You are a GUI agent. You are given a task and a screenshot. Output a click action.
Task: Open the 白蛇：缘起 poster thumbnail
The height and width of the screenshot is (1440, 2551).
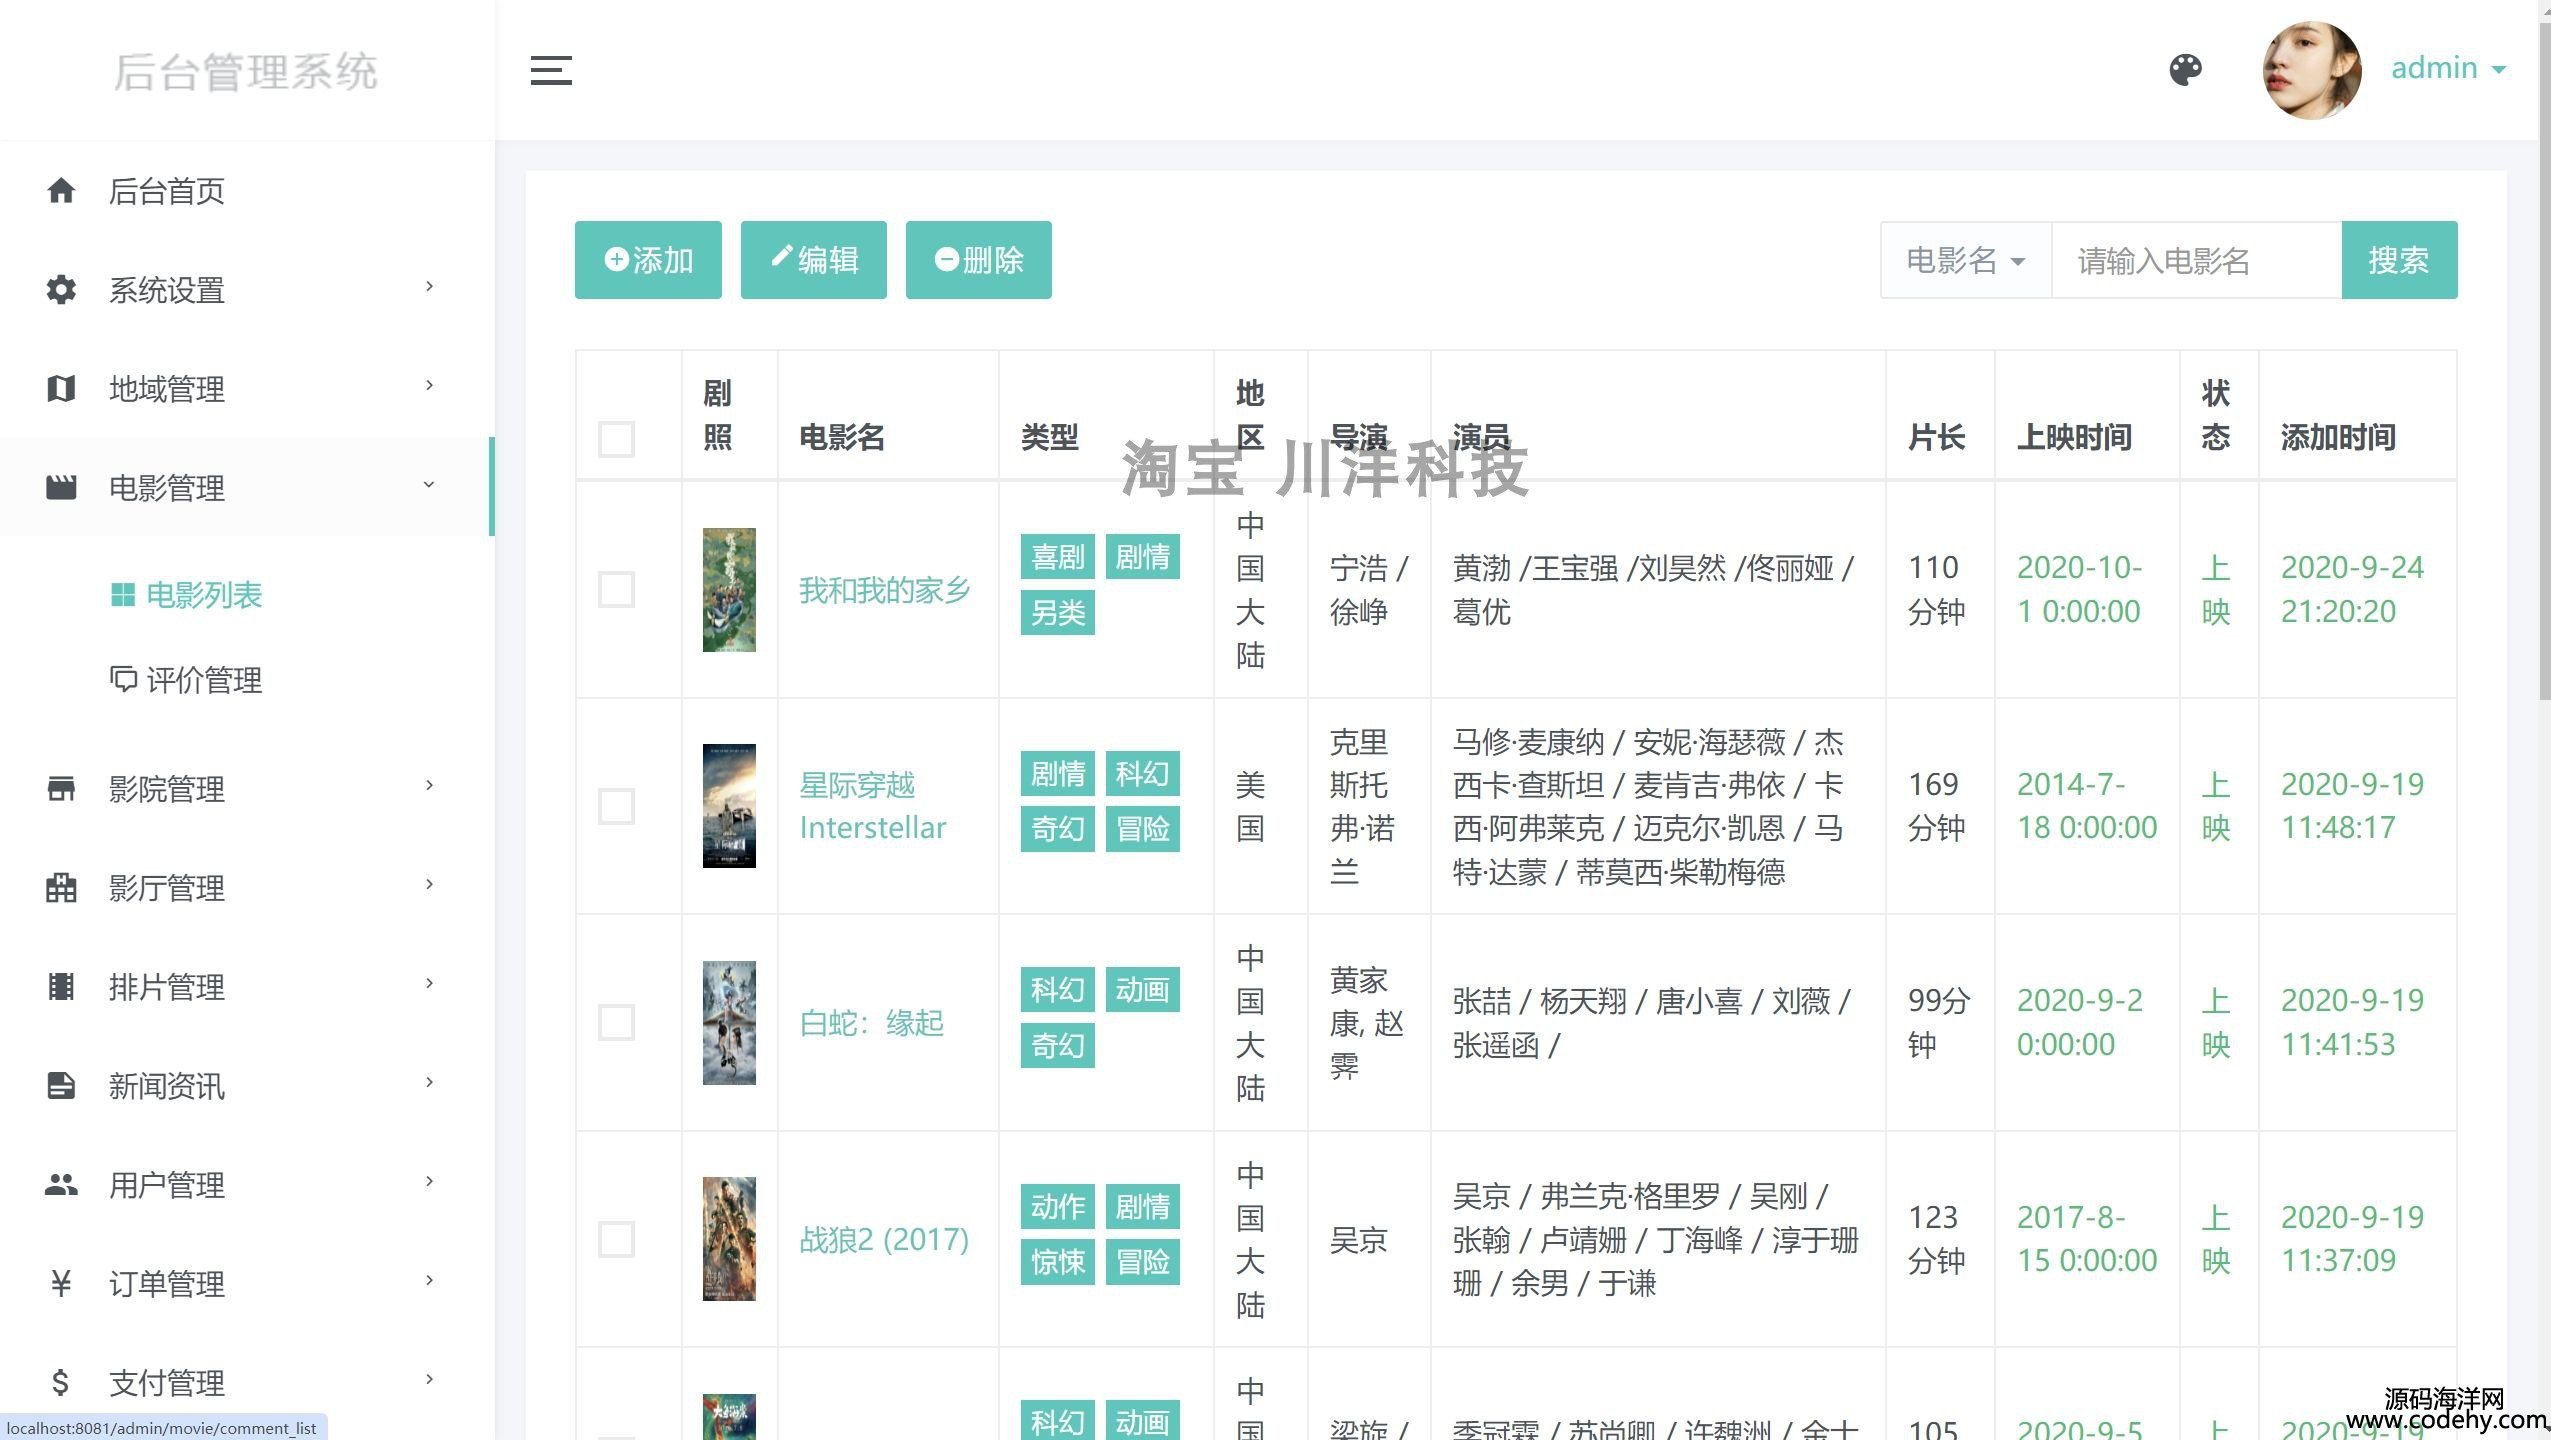pyautogui.click(x=729, y=1023)
